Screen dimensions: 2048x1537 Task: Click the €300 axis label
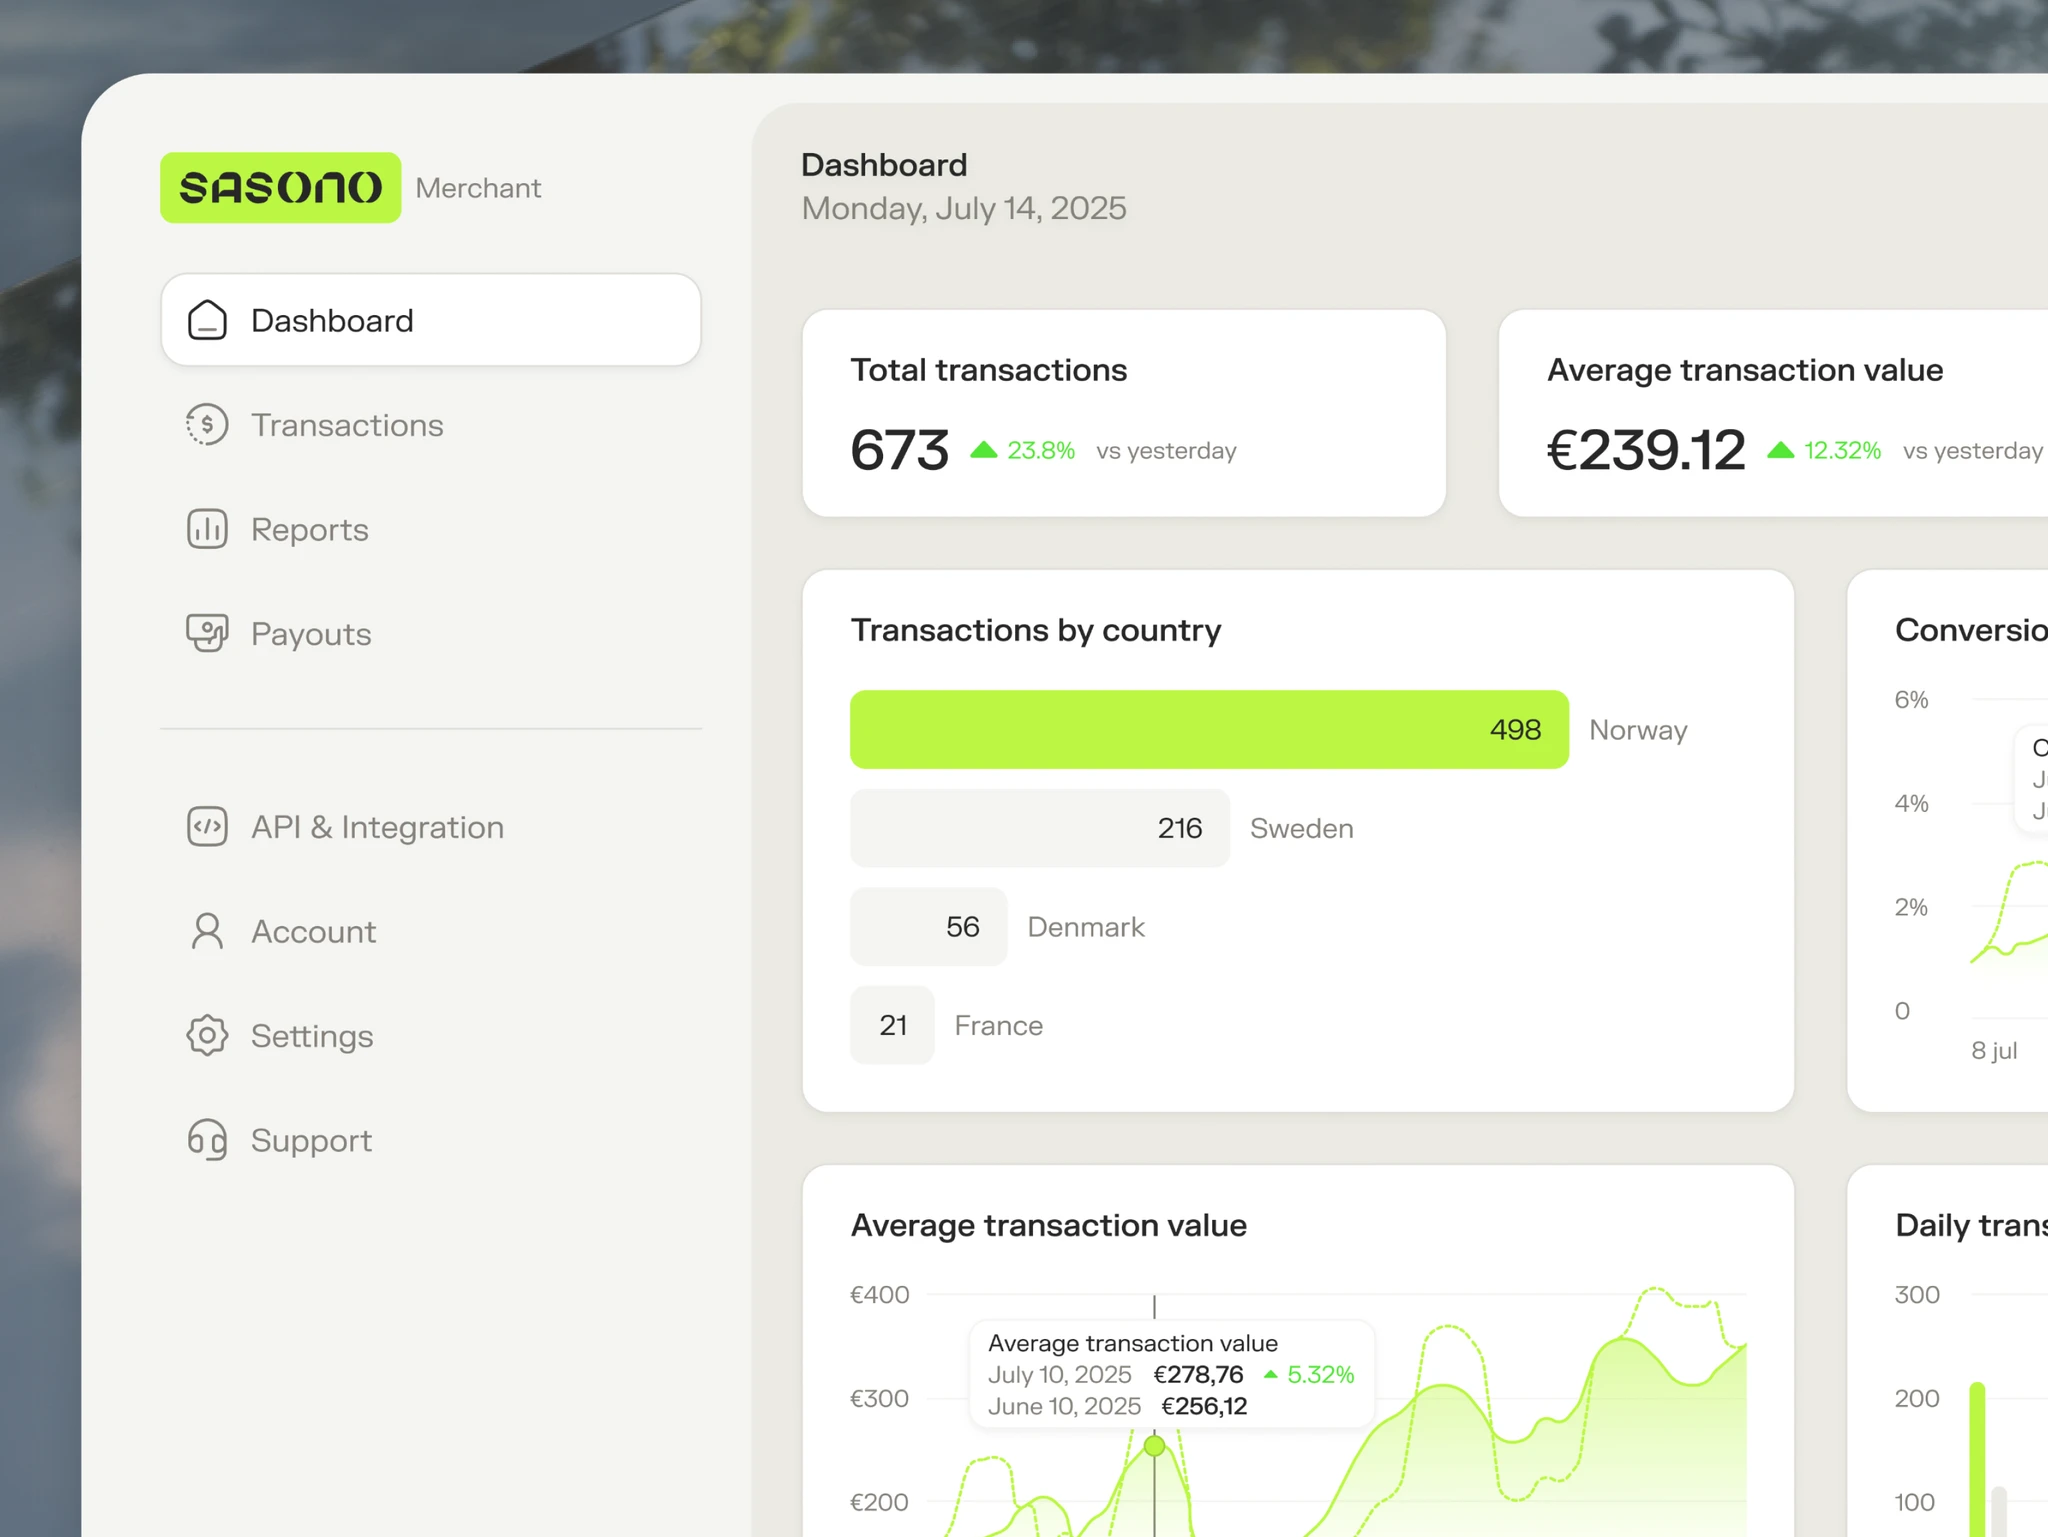tap(879, 1398)
